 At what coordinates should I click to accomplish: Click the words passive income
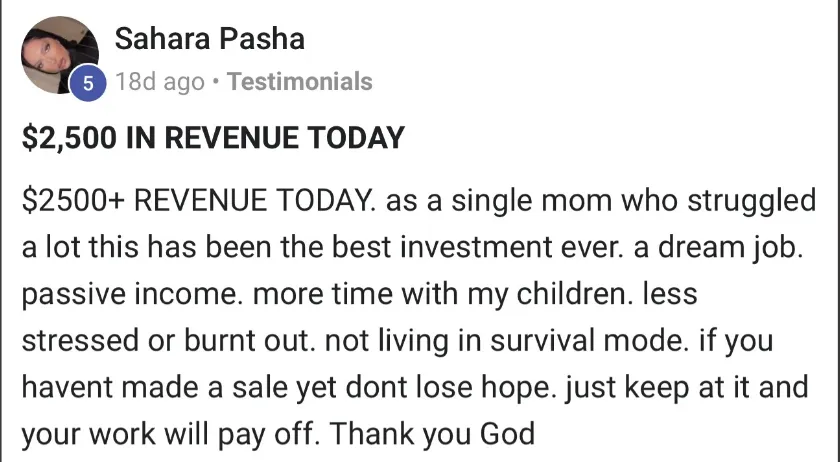(x=129, y=295)
